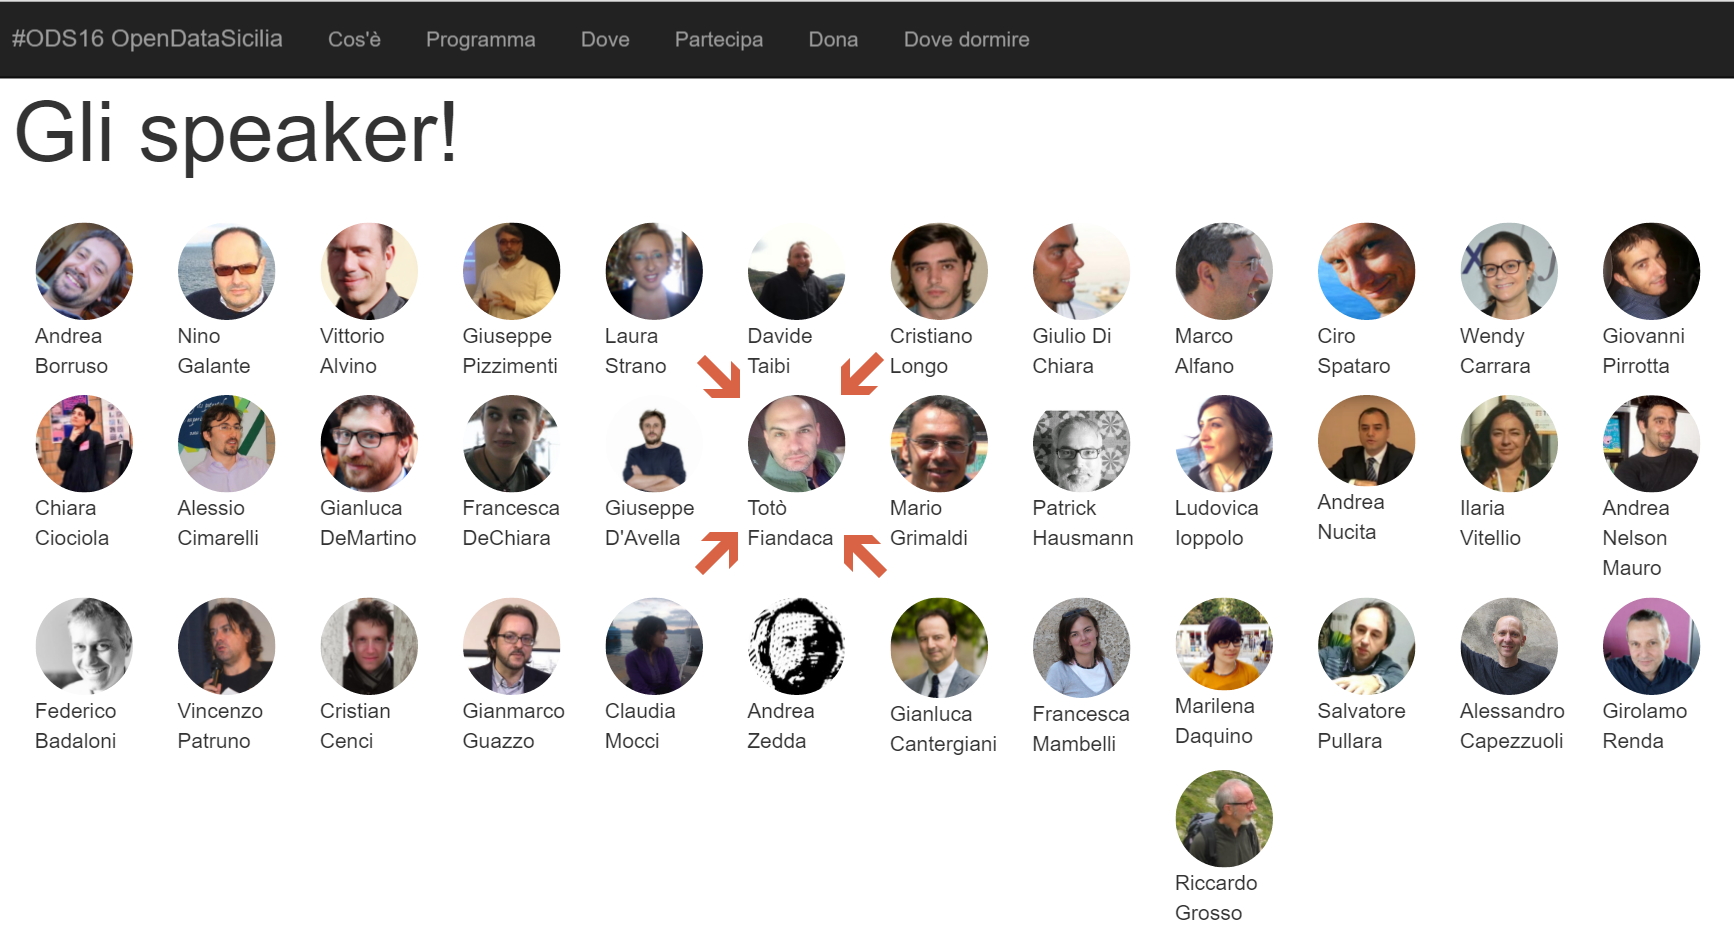Click the Girolamo Renda name text
Viewport: 1734px width, 932px height.
[x=1644, y=726]
